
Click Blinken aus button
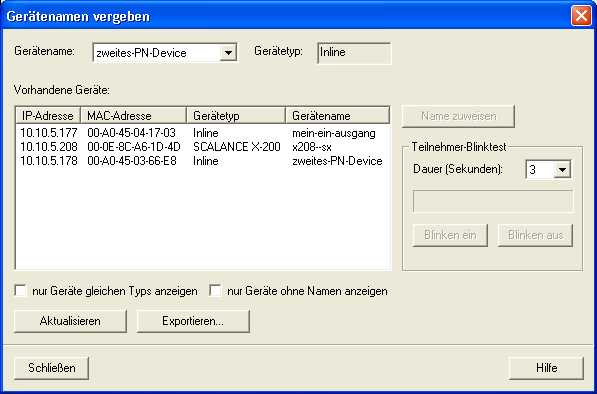pyautogui.click(x=535, y=235)
